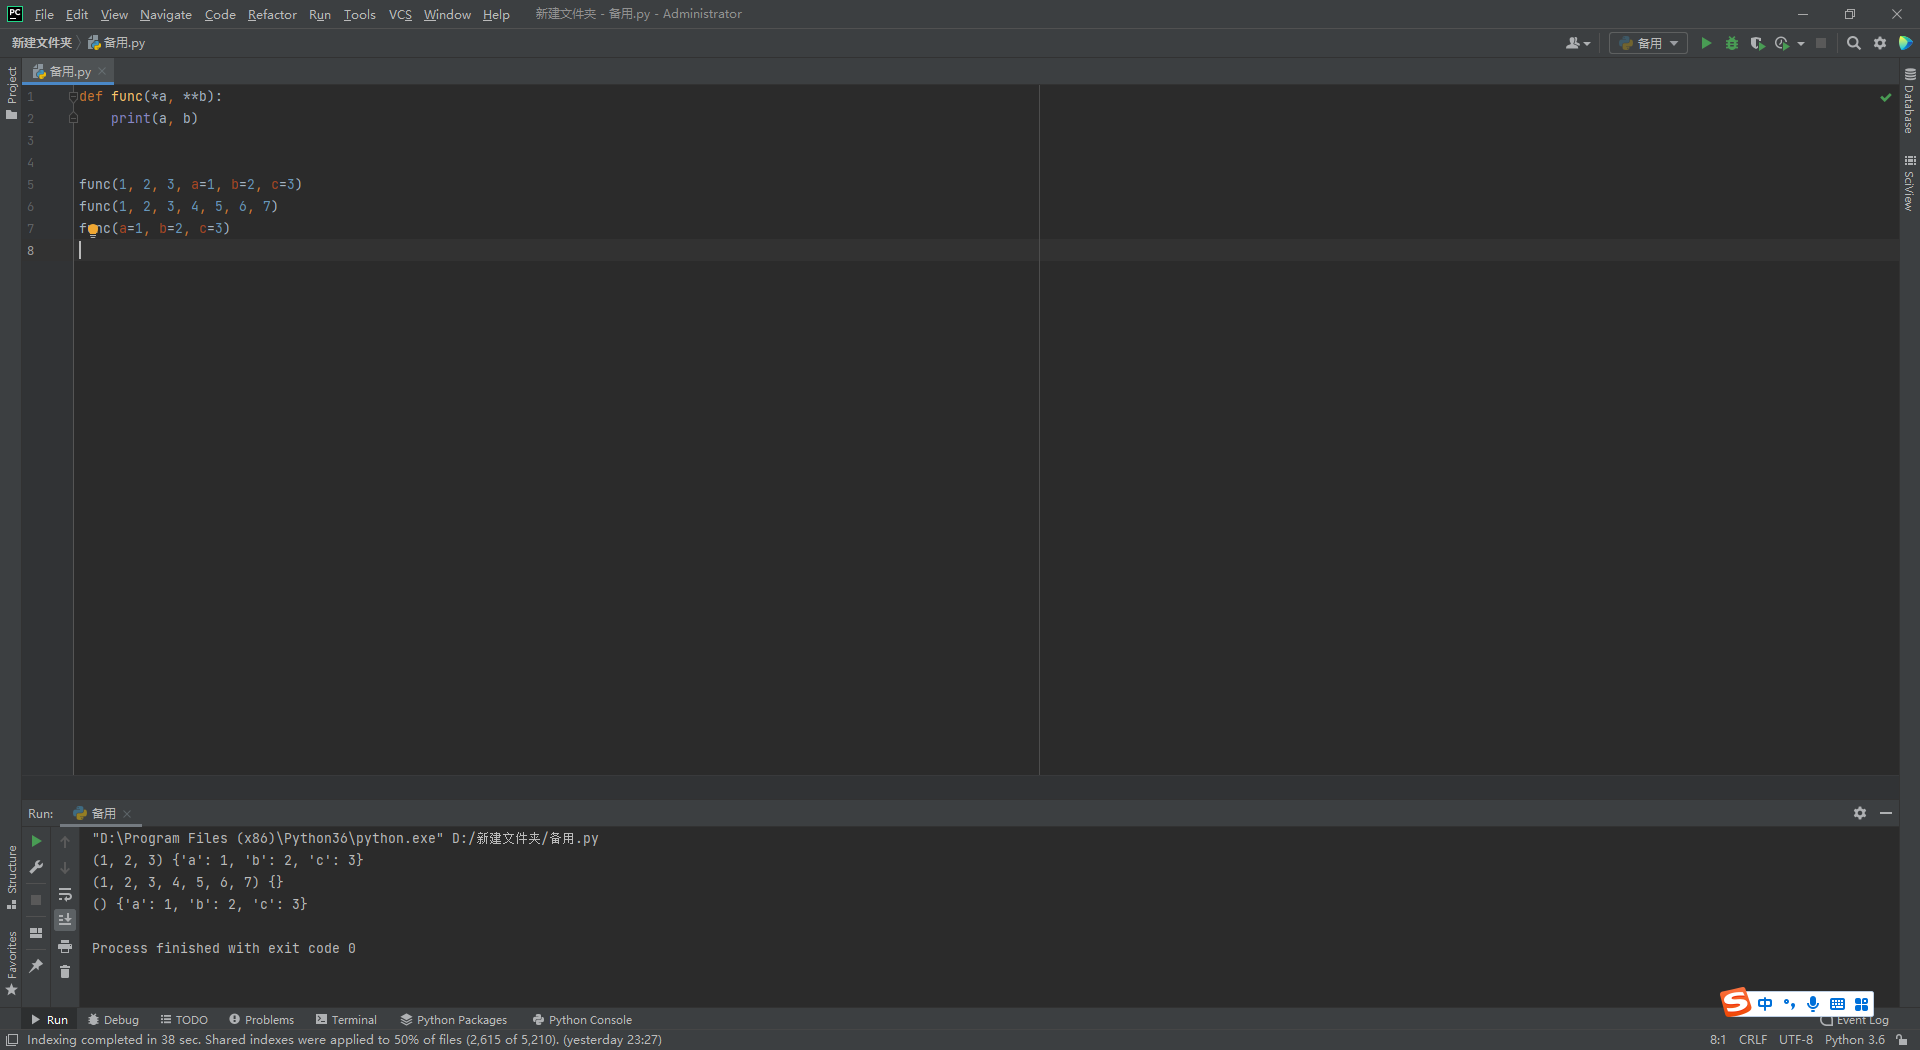This screenshot has width=1920, height=1050.
Task: Collapse the func definition fold marker
Action: [x=73, y=97]
